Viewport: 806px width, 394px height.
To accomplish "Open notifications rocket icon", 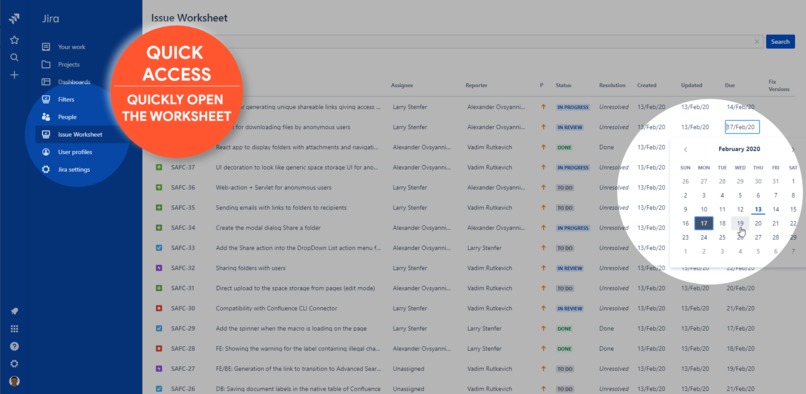I will point(14,311).
